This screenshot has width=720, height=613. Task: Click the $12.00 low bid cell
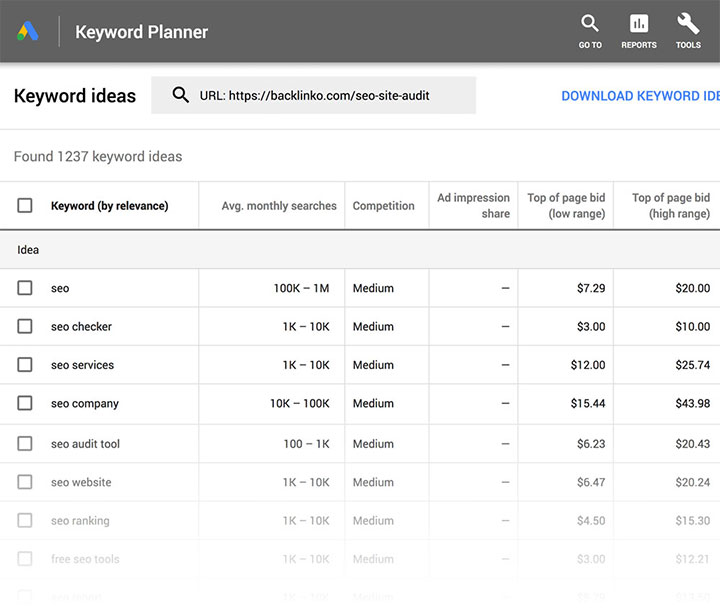point(588,365)
